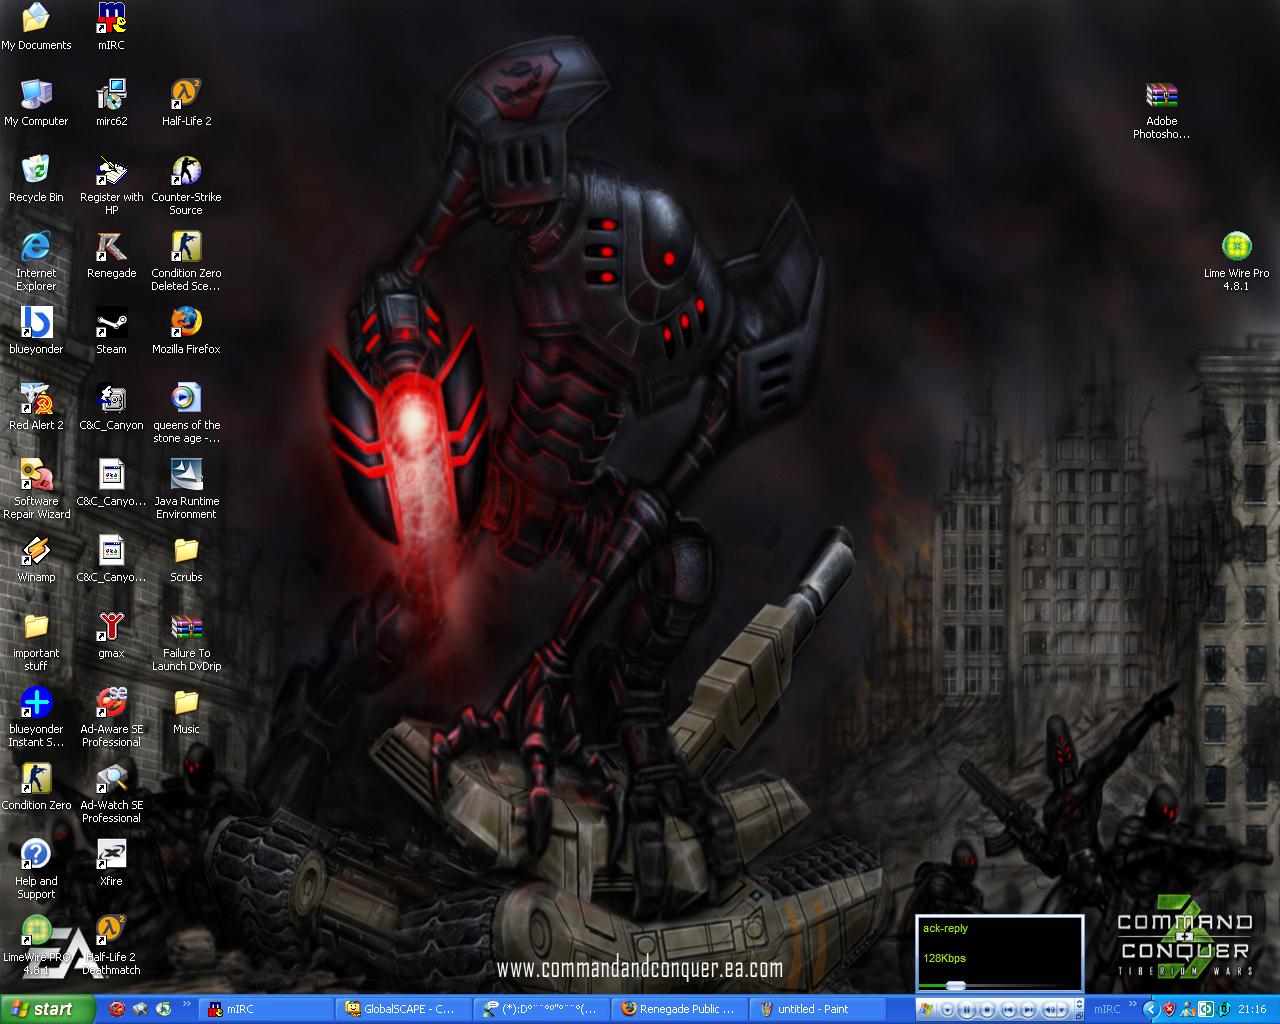Select the Counter-Strike Source shortcut
The height and width of the screenshot is (1024, 1280).
[x=186, y=172]
